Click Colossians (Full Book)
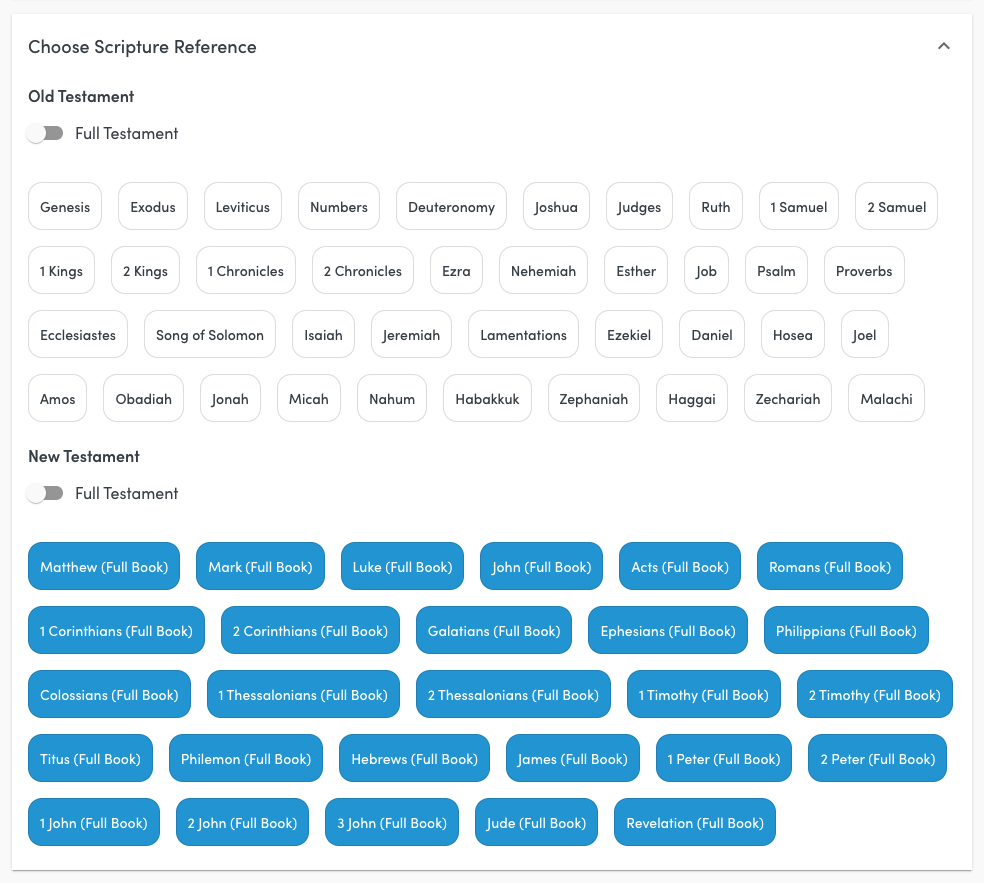Viewport: 984px width, 883px height. tap(109, 695)
